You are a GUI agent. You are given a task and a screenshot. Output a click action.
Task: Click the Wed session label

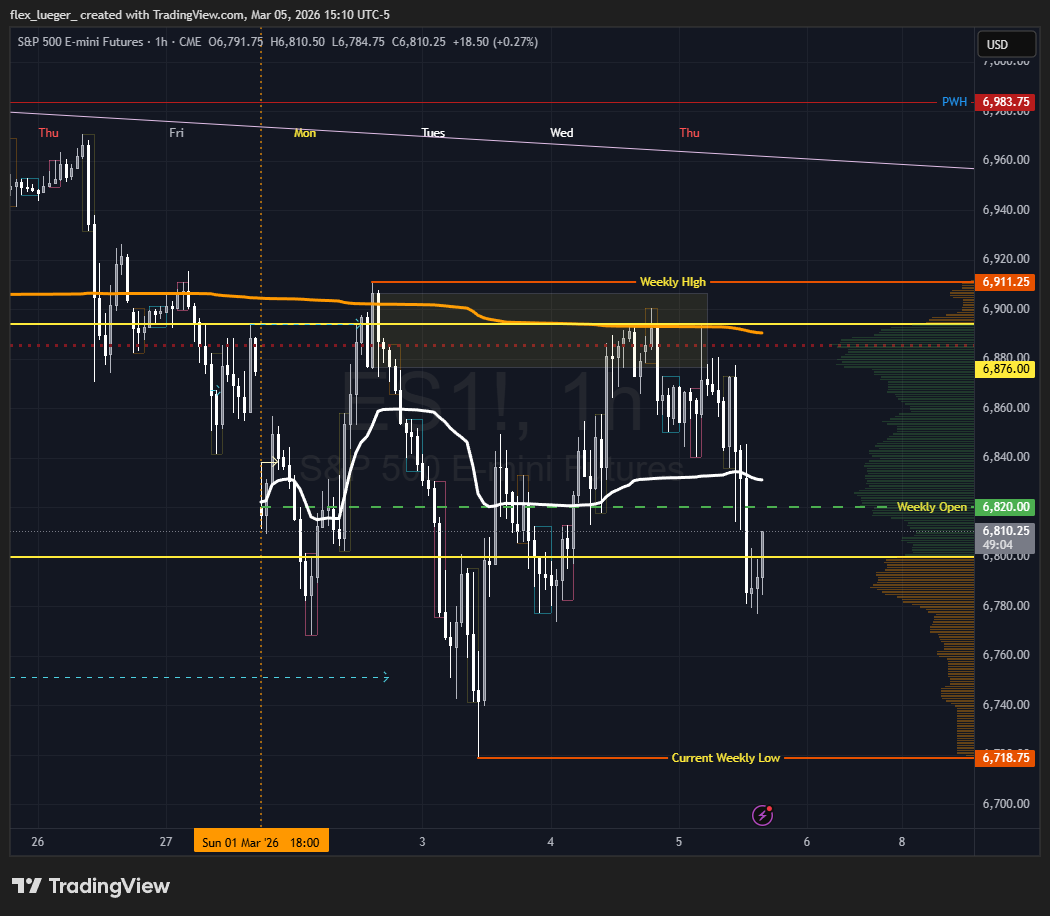coord(561,133)
